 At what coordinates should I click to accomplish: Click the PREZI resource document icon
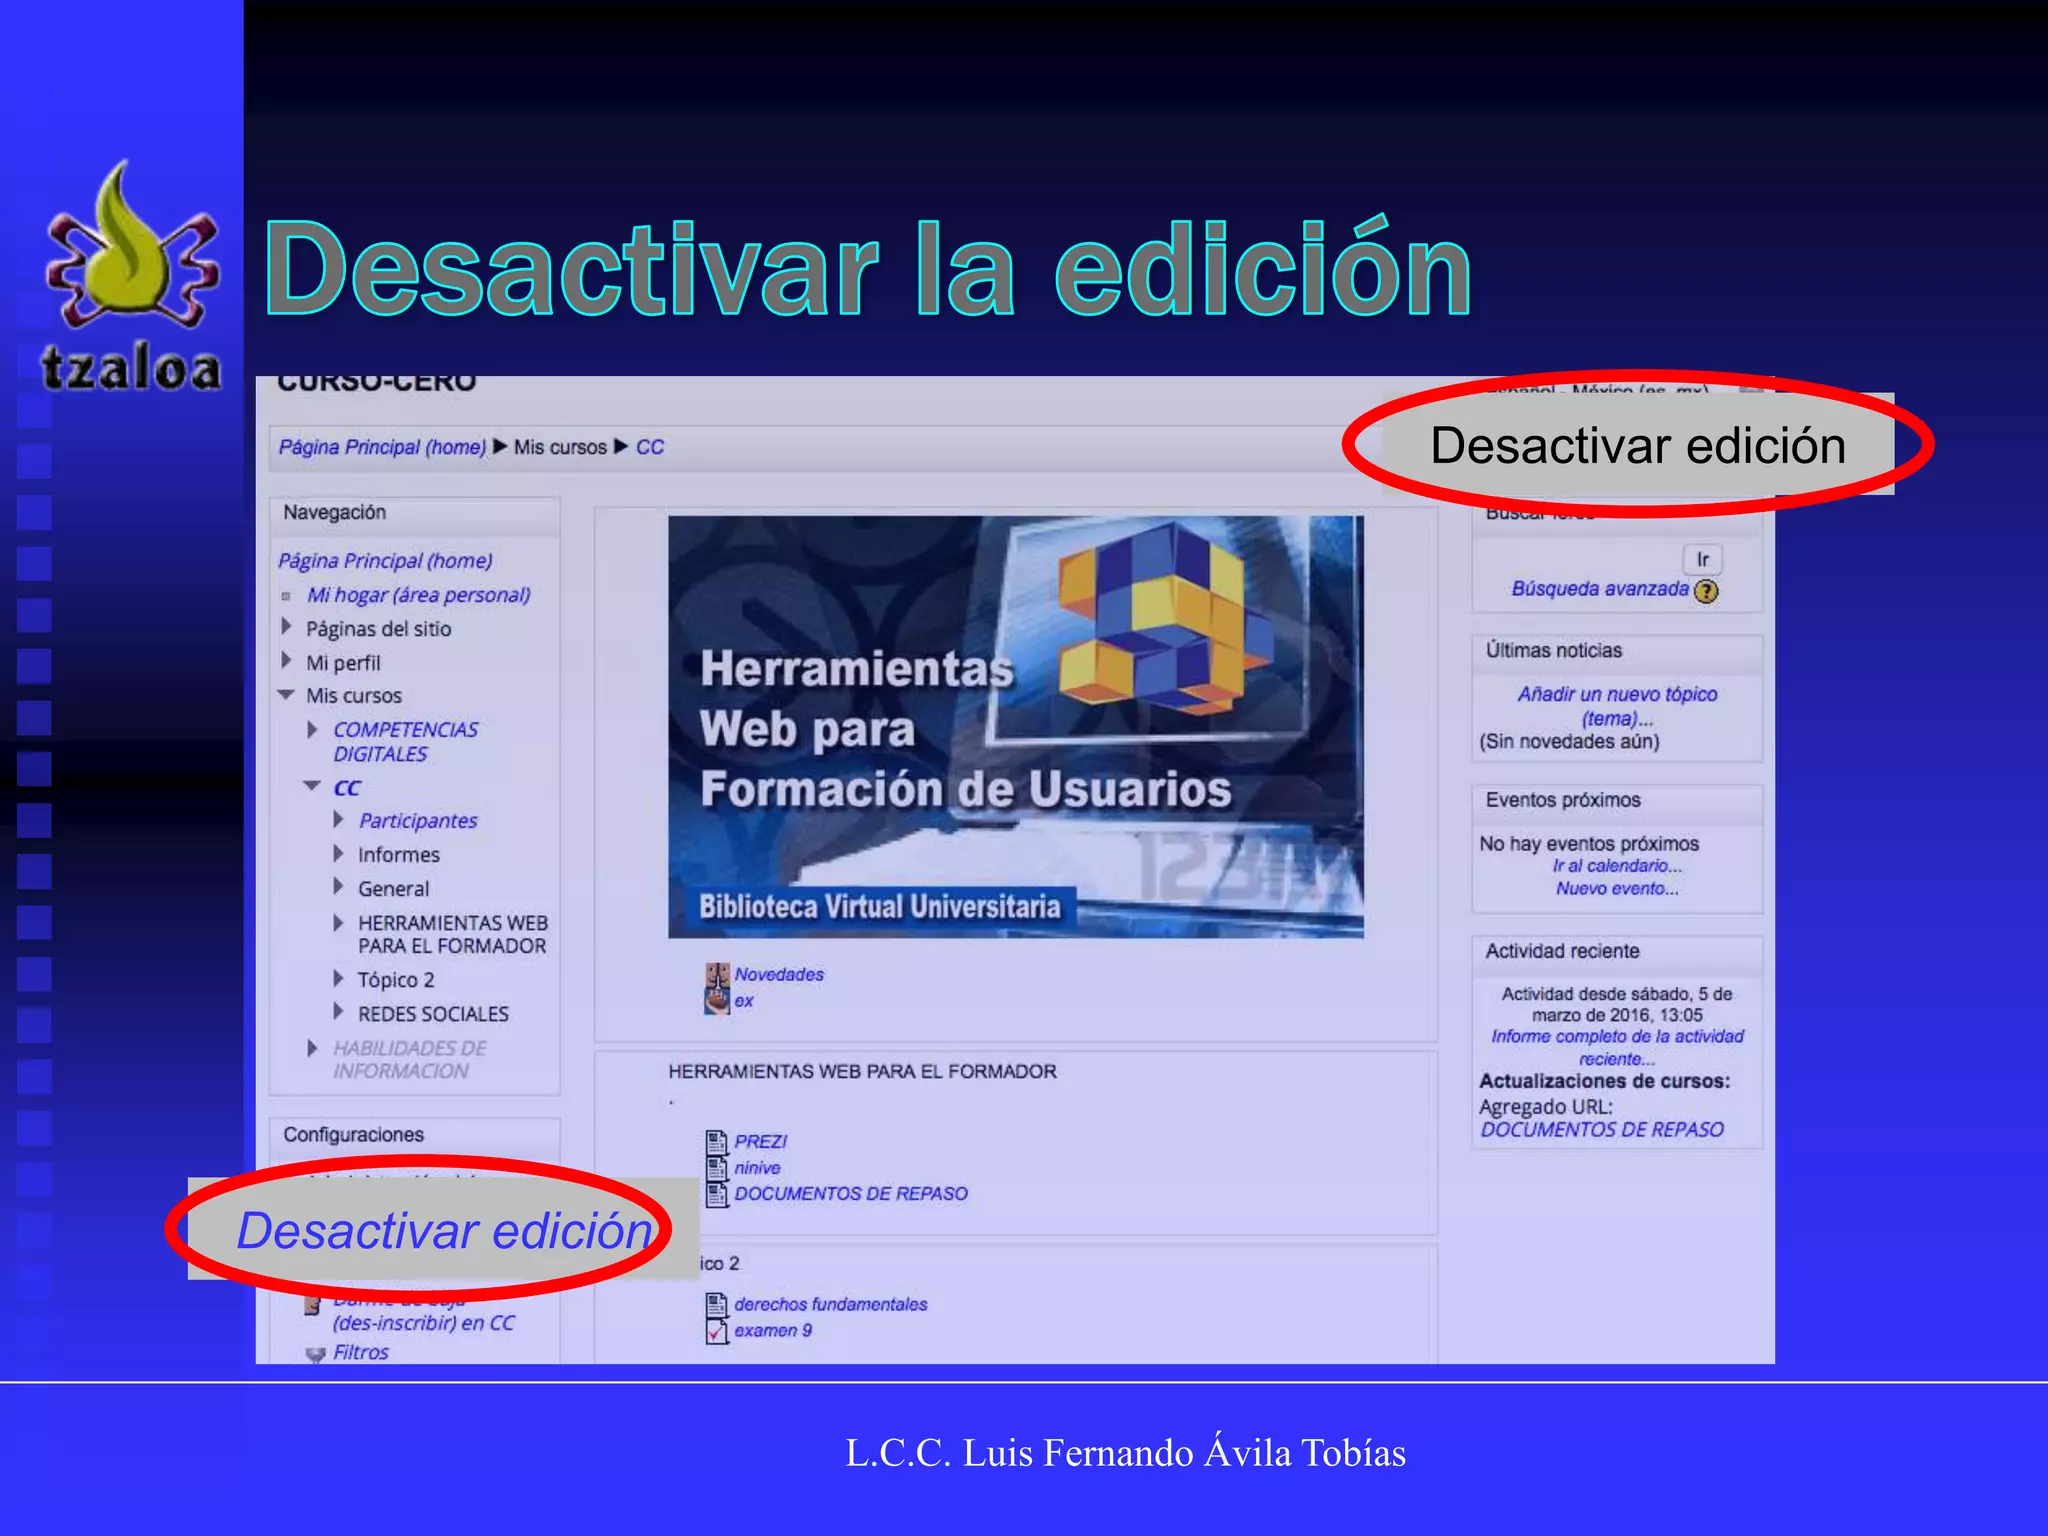pyautogui.click(x=717, y=1141)
